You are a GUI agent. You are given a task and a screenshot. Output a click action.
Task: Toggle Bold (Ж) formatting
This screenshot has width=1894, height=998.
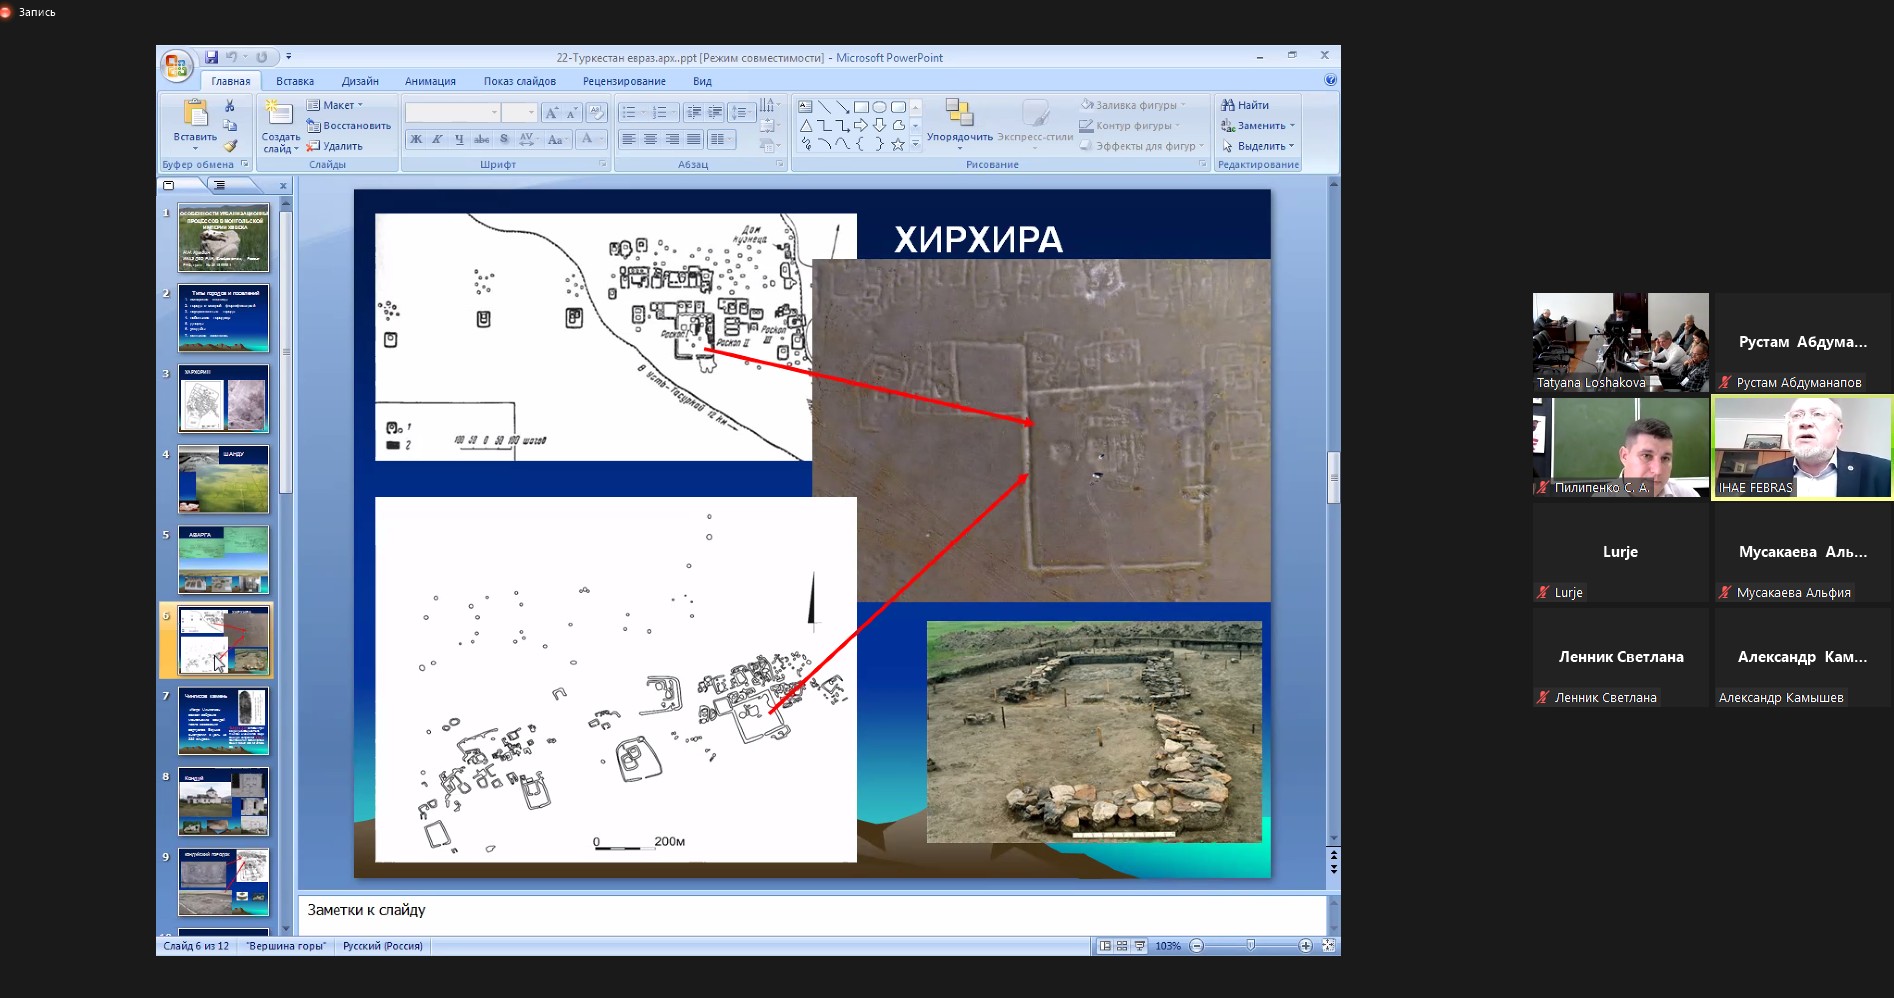point(416,140)
